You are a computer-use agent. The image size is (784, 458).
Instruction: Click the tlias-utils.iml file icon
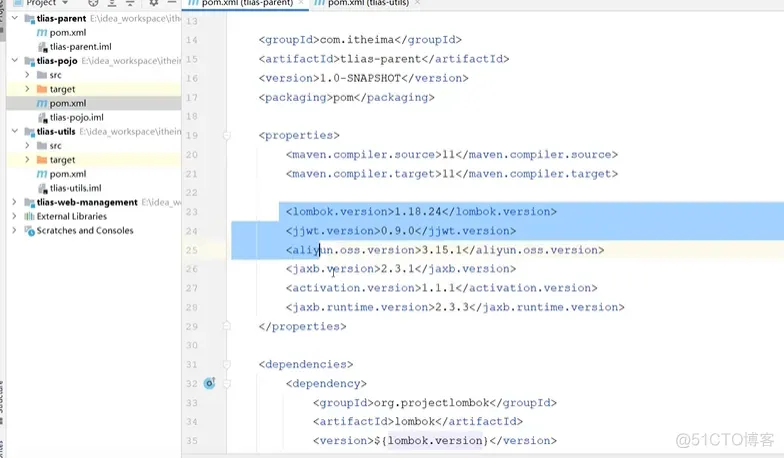42,188
